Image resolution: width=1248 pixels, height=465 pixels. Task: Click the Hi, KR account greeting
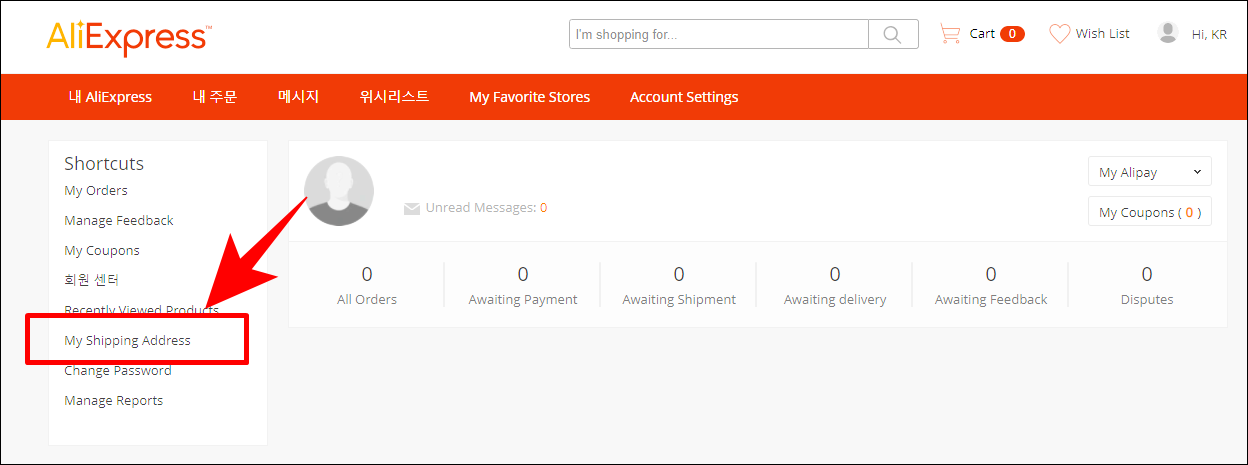[1209, 34]
